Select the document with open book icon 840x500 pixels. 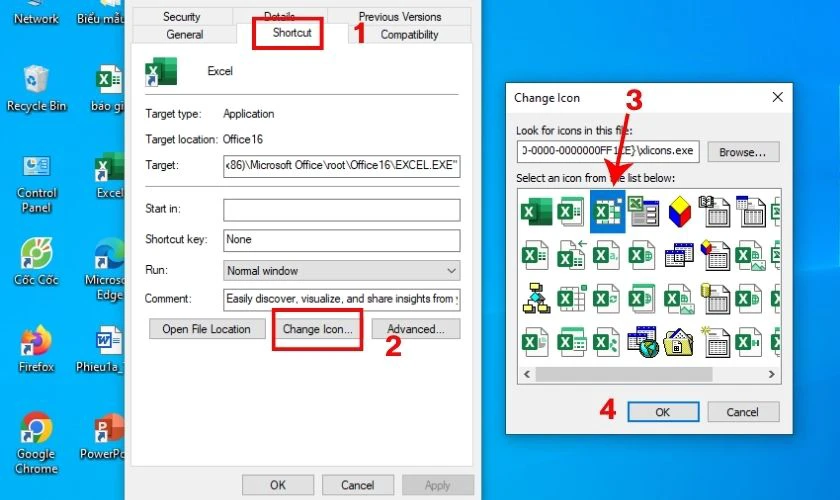[714, 211]
